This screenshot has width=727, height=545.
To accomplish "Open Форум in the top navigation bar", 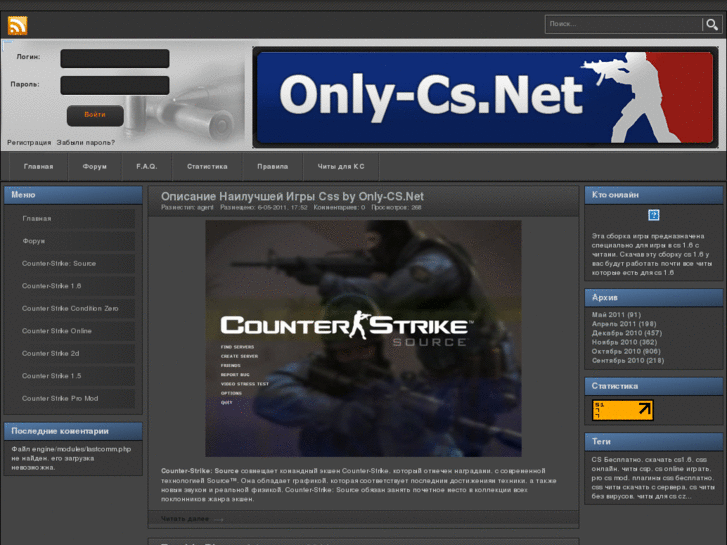I will (95, 167).
